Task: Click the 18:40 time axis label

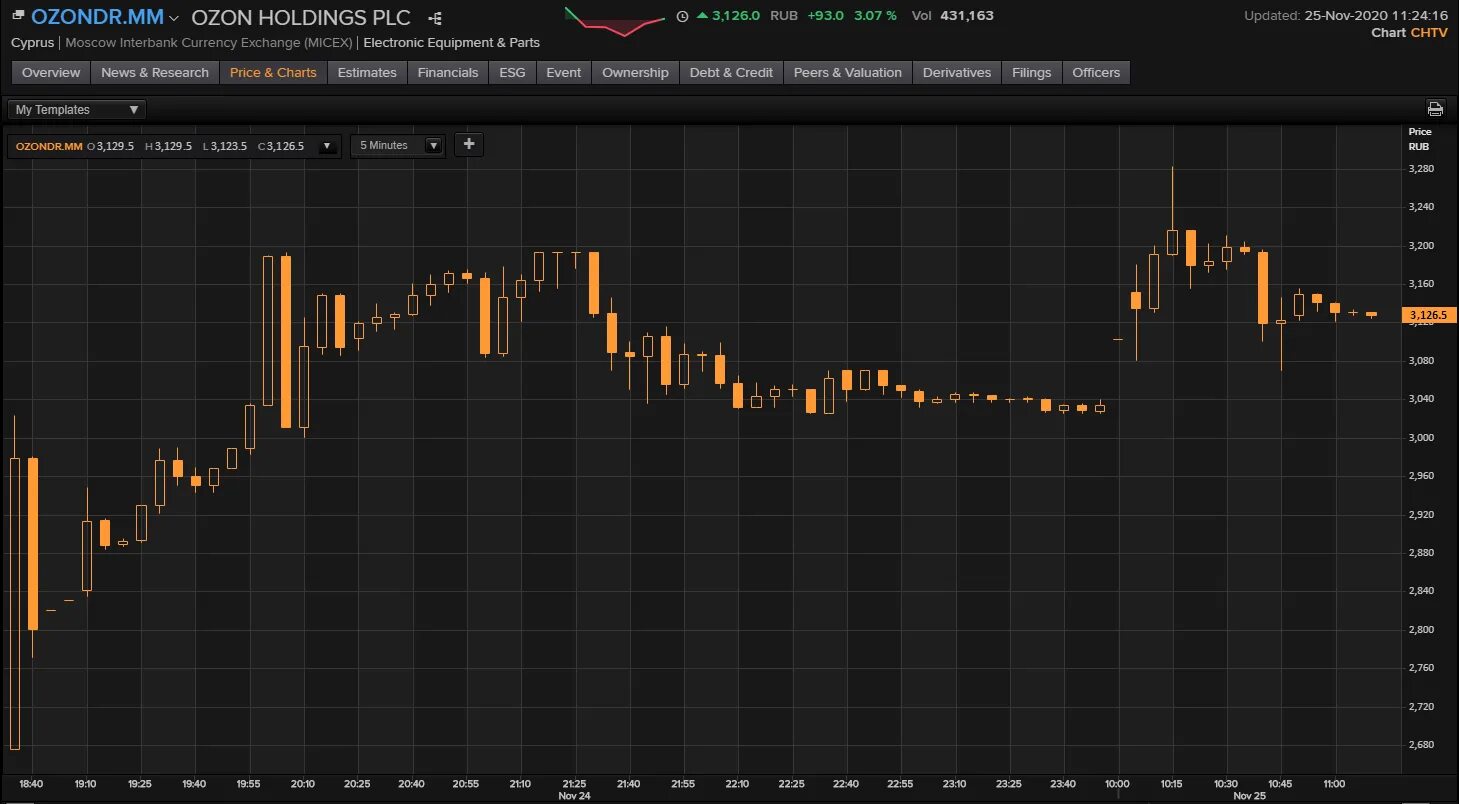Action: pos(31,784)
